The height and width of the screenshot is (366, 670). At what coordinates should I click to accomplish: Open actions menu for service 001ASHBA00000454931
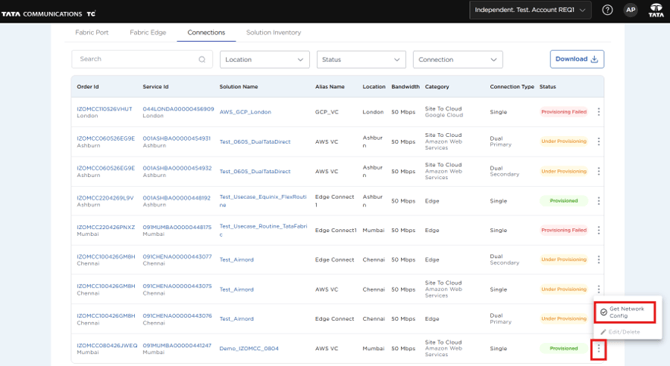pos(599,141)
